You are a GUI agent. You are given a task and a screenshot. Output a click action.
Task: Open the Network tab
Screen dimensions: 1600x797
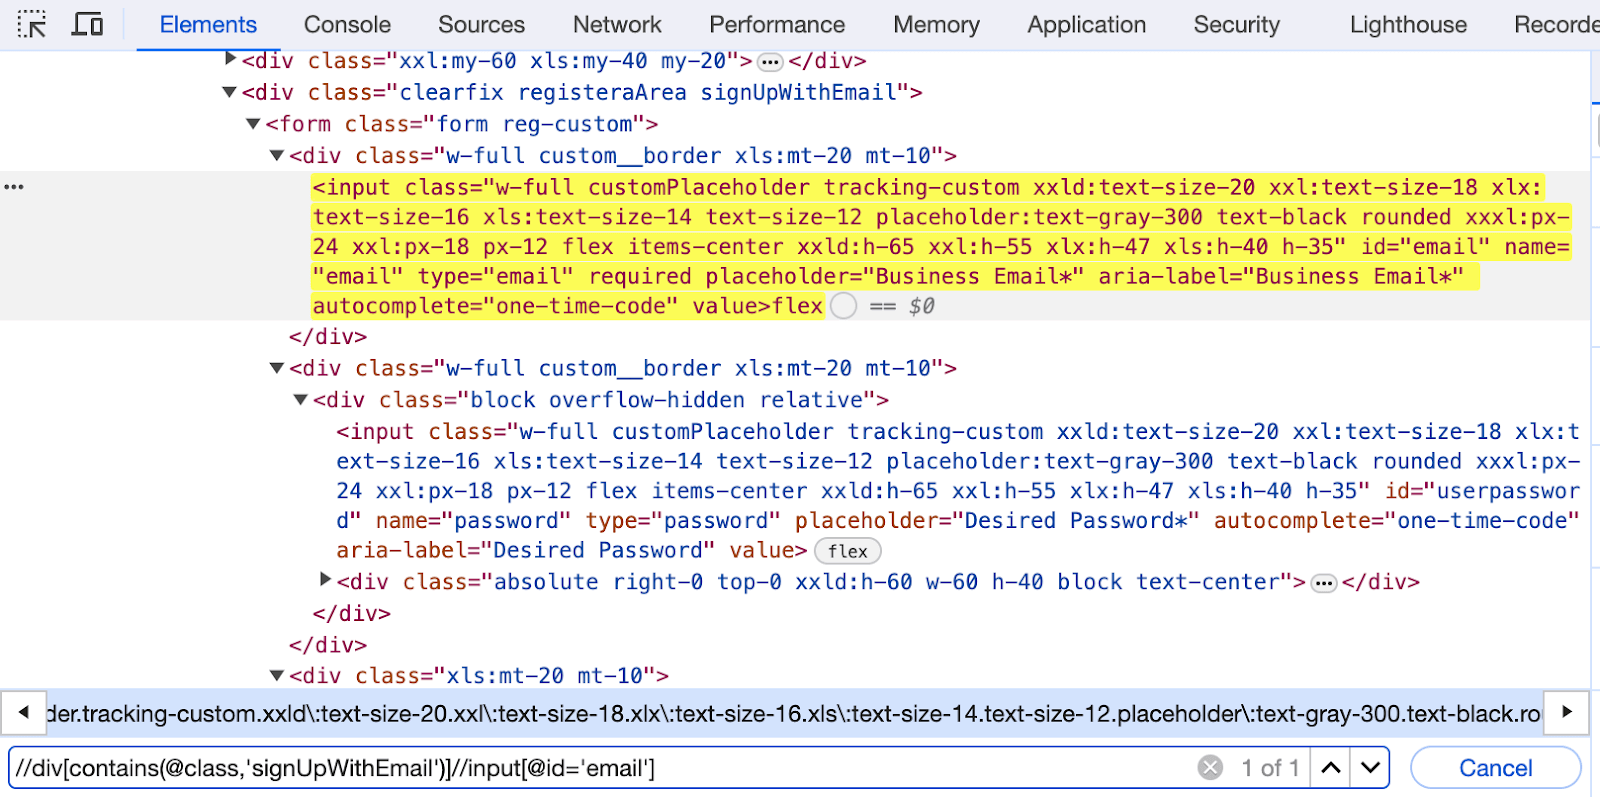617,24
